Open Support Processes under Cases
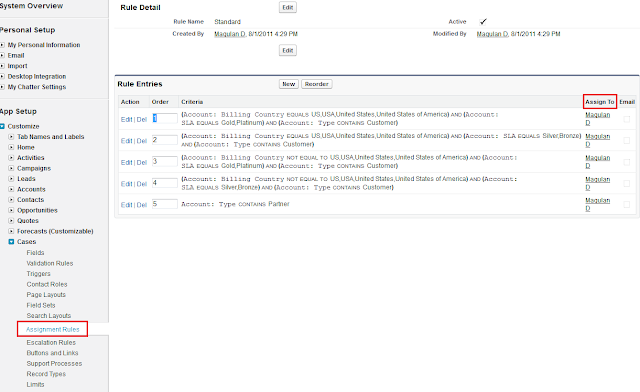 coord(54,363)
